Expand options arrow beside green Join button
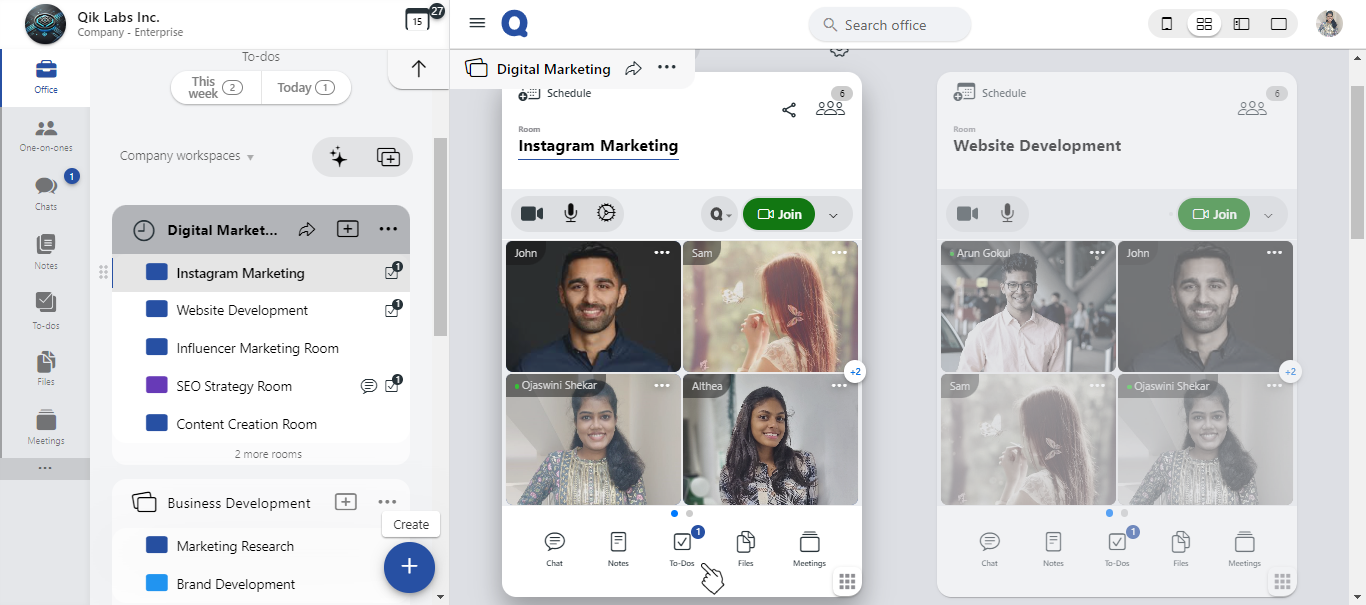 pos(834,214)
